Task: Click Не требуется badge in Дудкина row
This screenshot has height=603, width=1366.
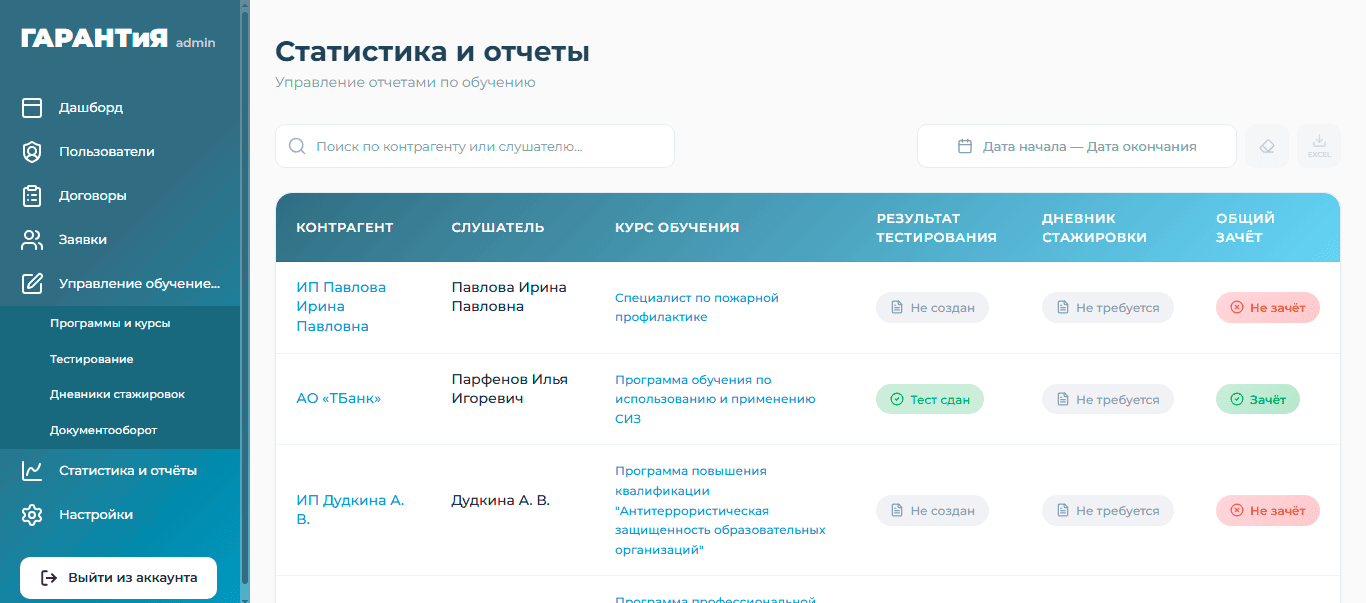Action: (1107, 510)
